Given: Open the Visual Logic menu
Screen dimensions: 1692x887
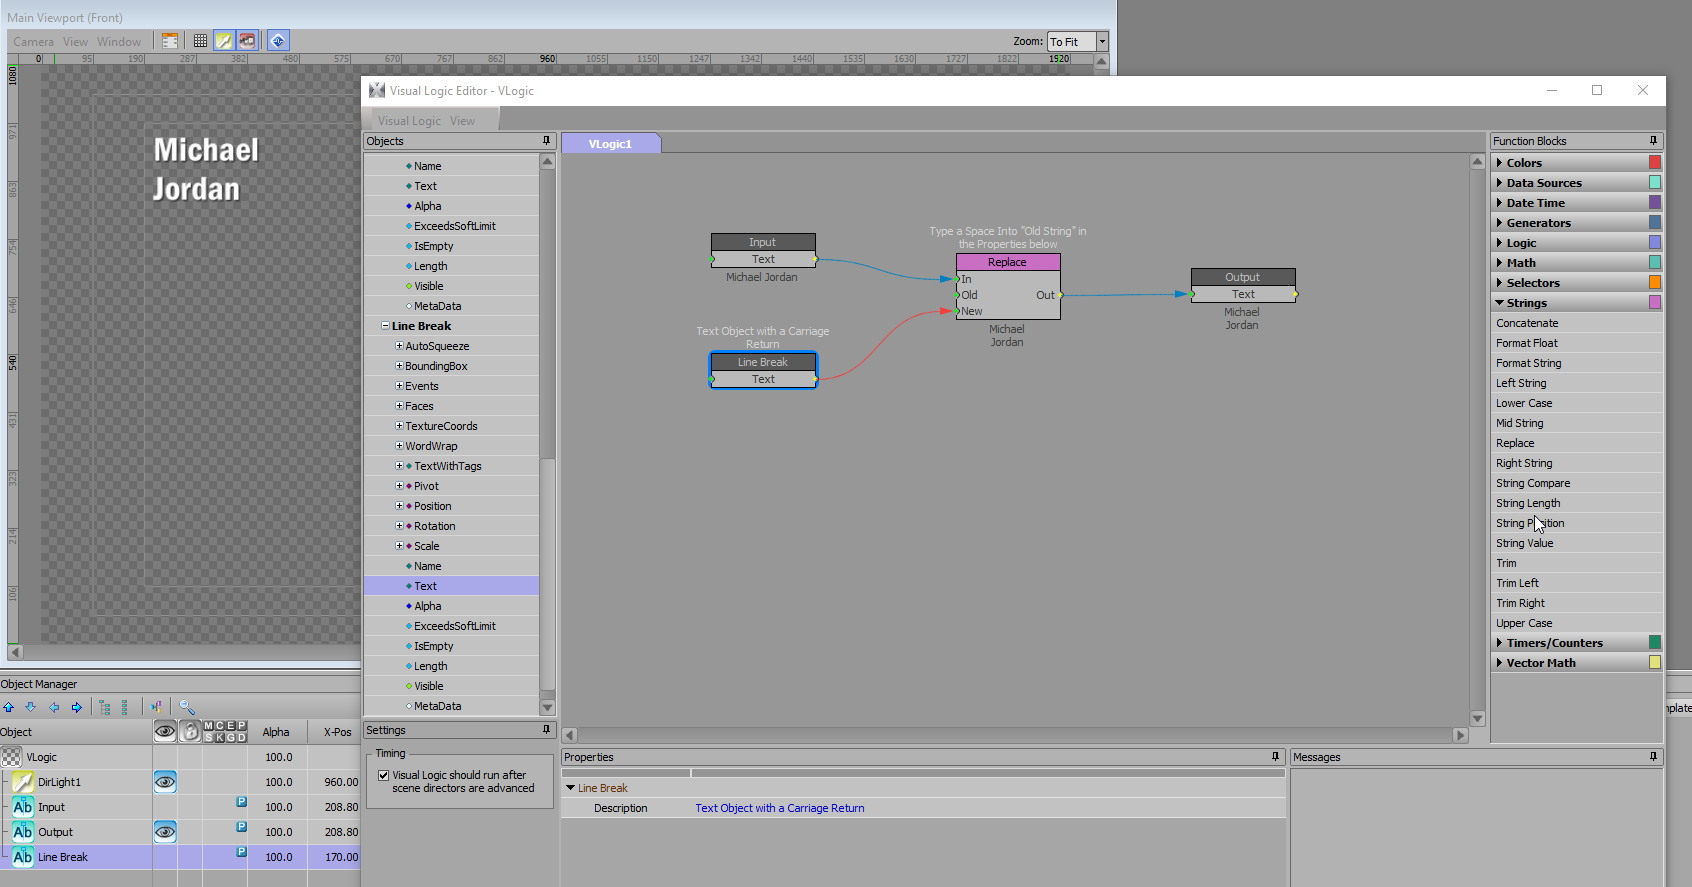Looking at the screenshot, I should click(x=409, y=121).
